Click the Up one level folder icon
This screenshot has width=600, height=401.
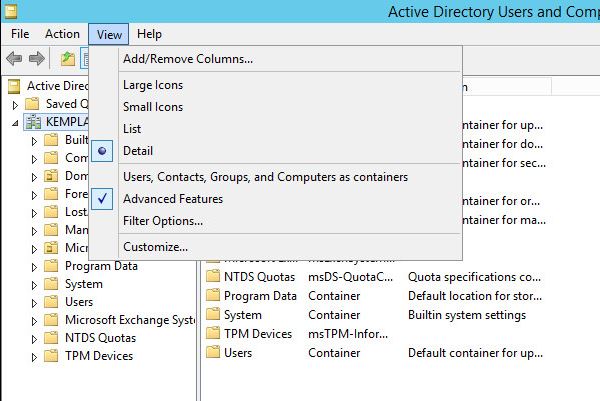(x=68, y=59)
